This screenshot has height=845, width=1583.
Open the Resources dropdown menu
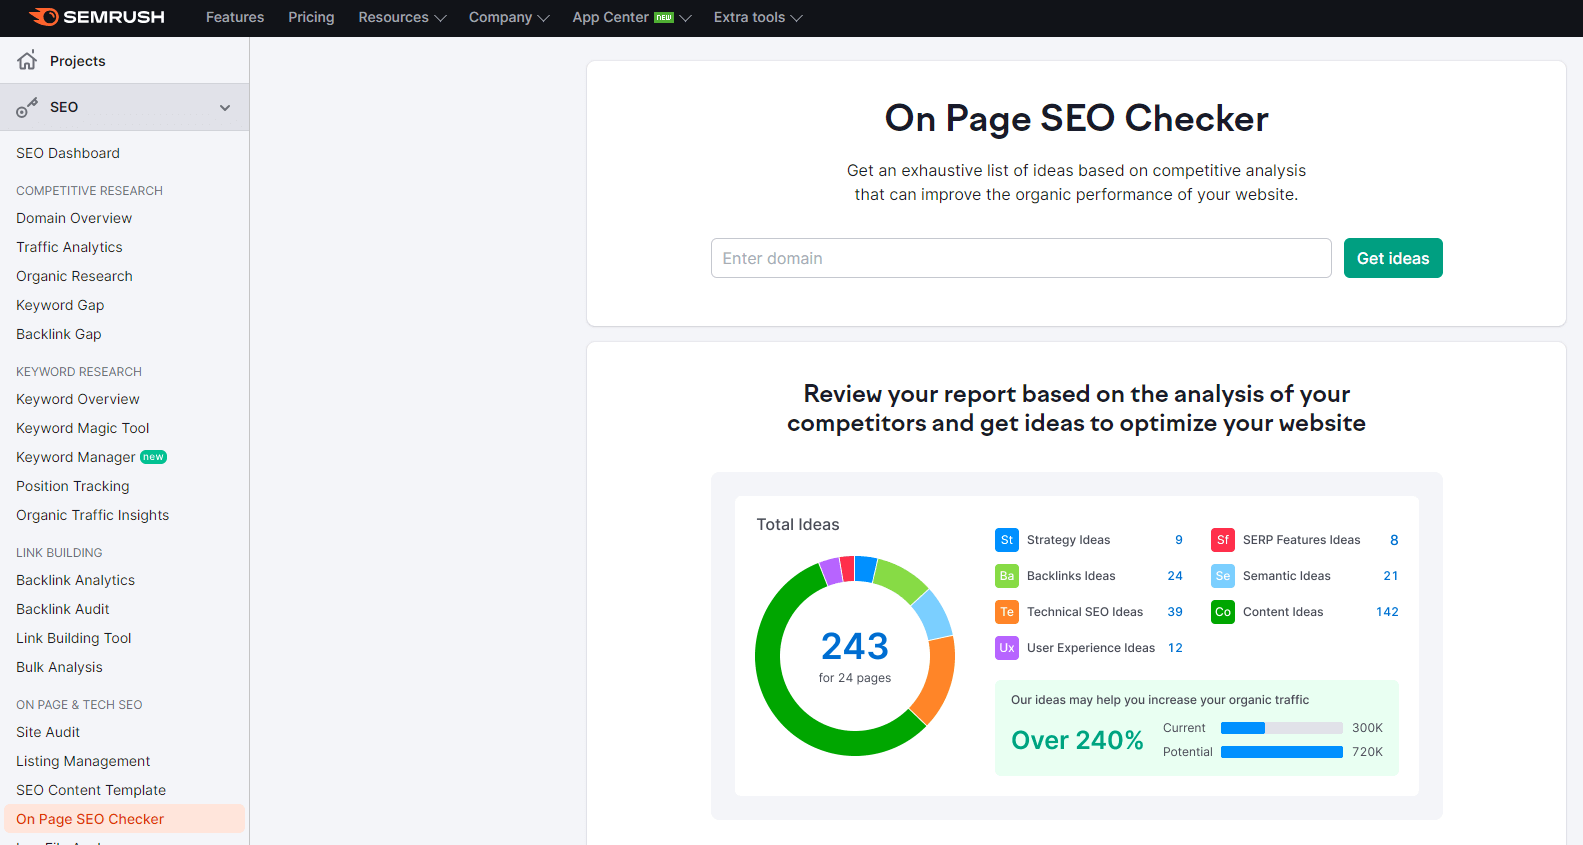[x=402, y=17]
